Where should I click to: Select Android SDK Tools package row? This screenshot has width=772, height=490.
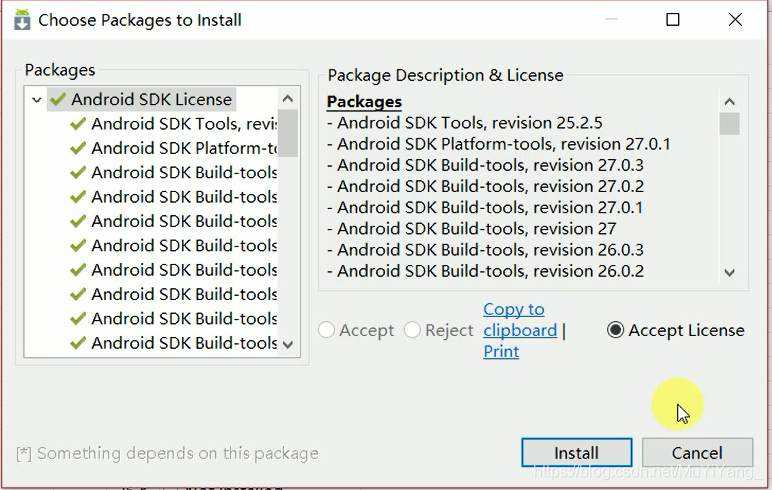pyautogui.click(x=173, y=124)
